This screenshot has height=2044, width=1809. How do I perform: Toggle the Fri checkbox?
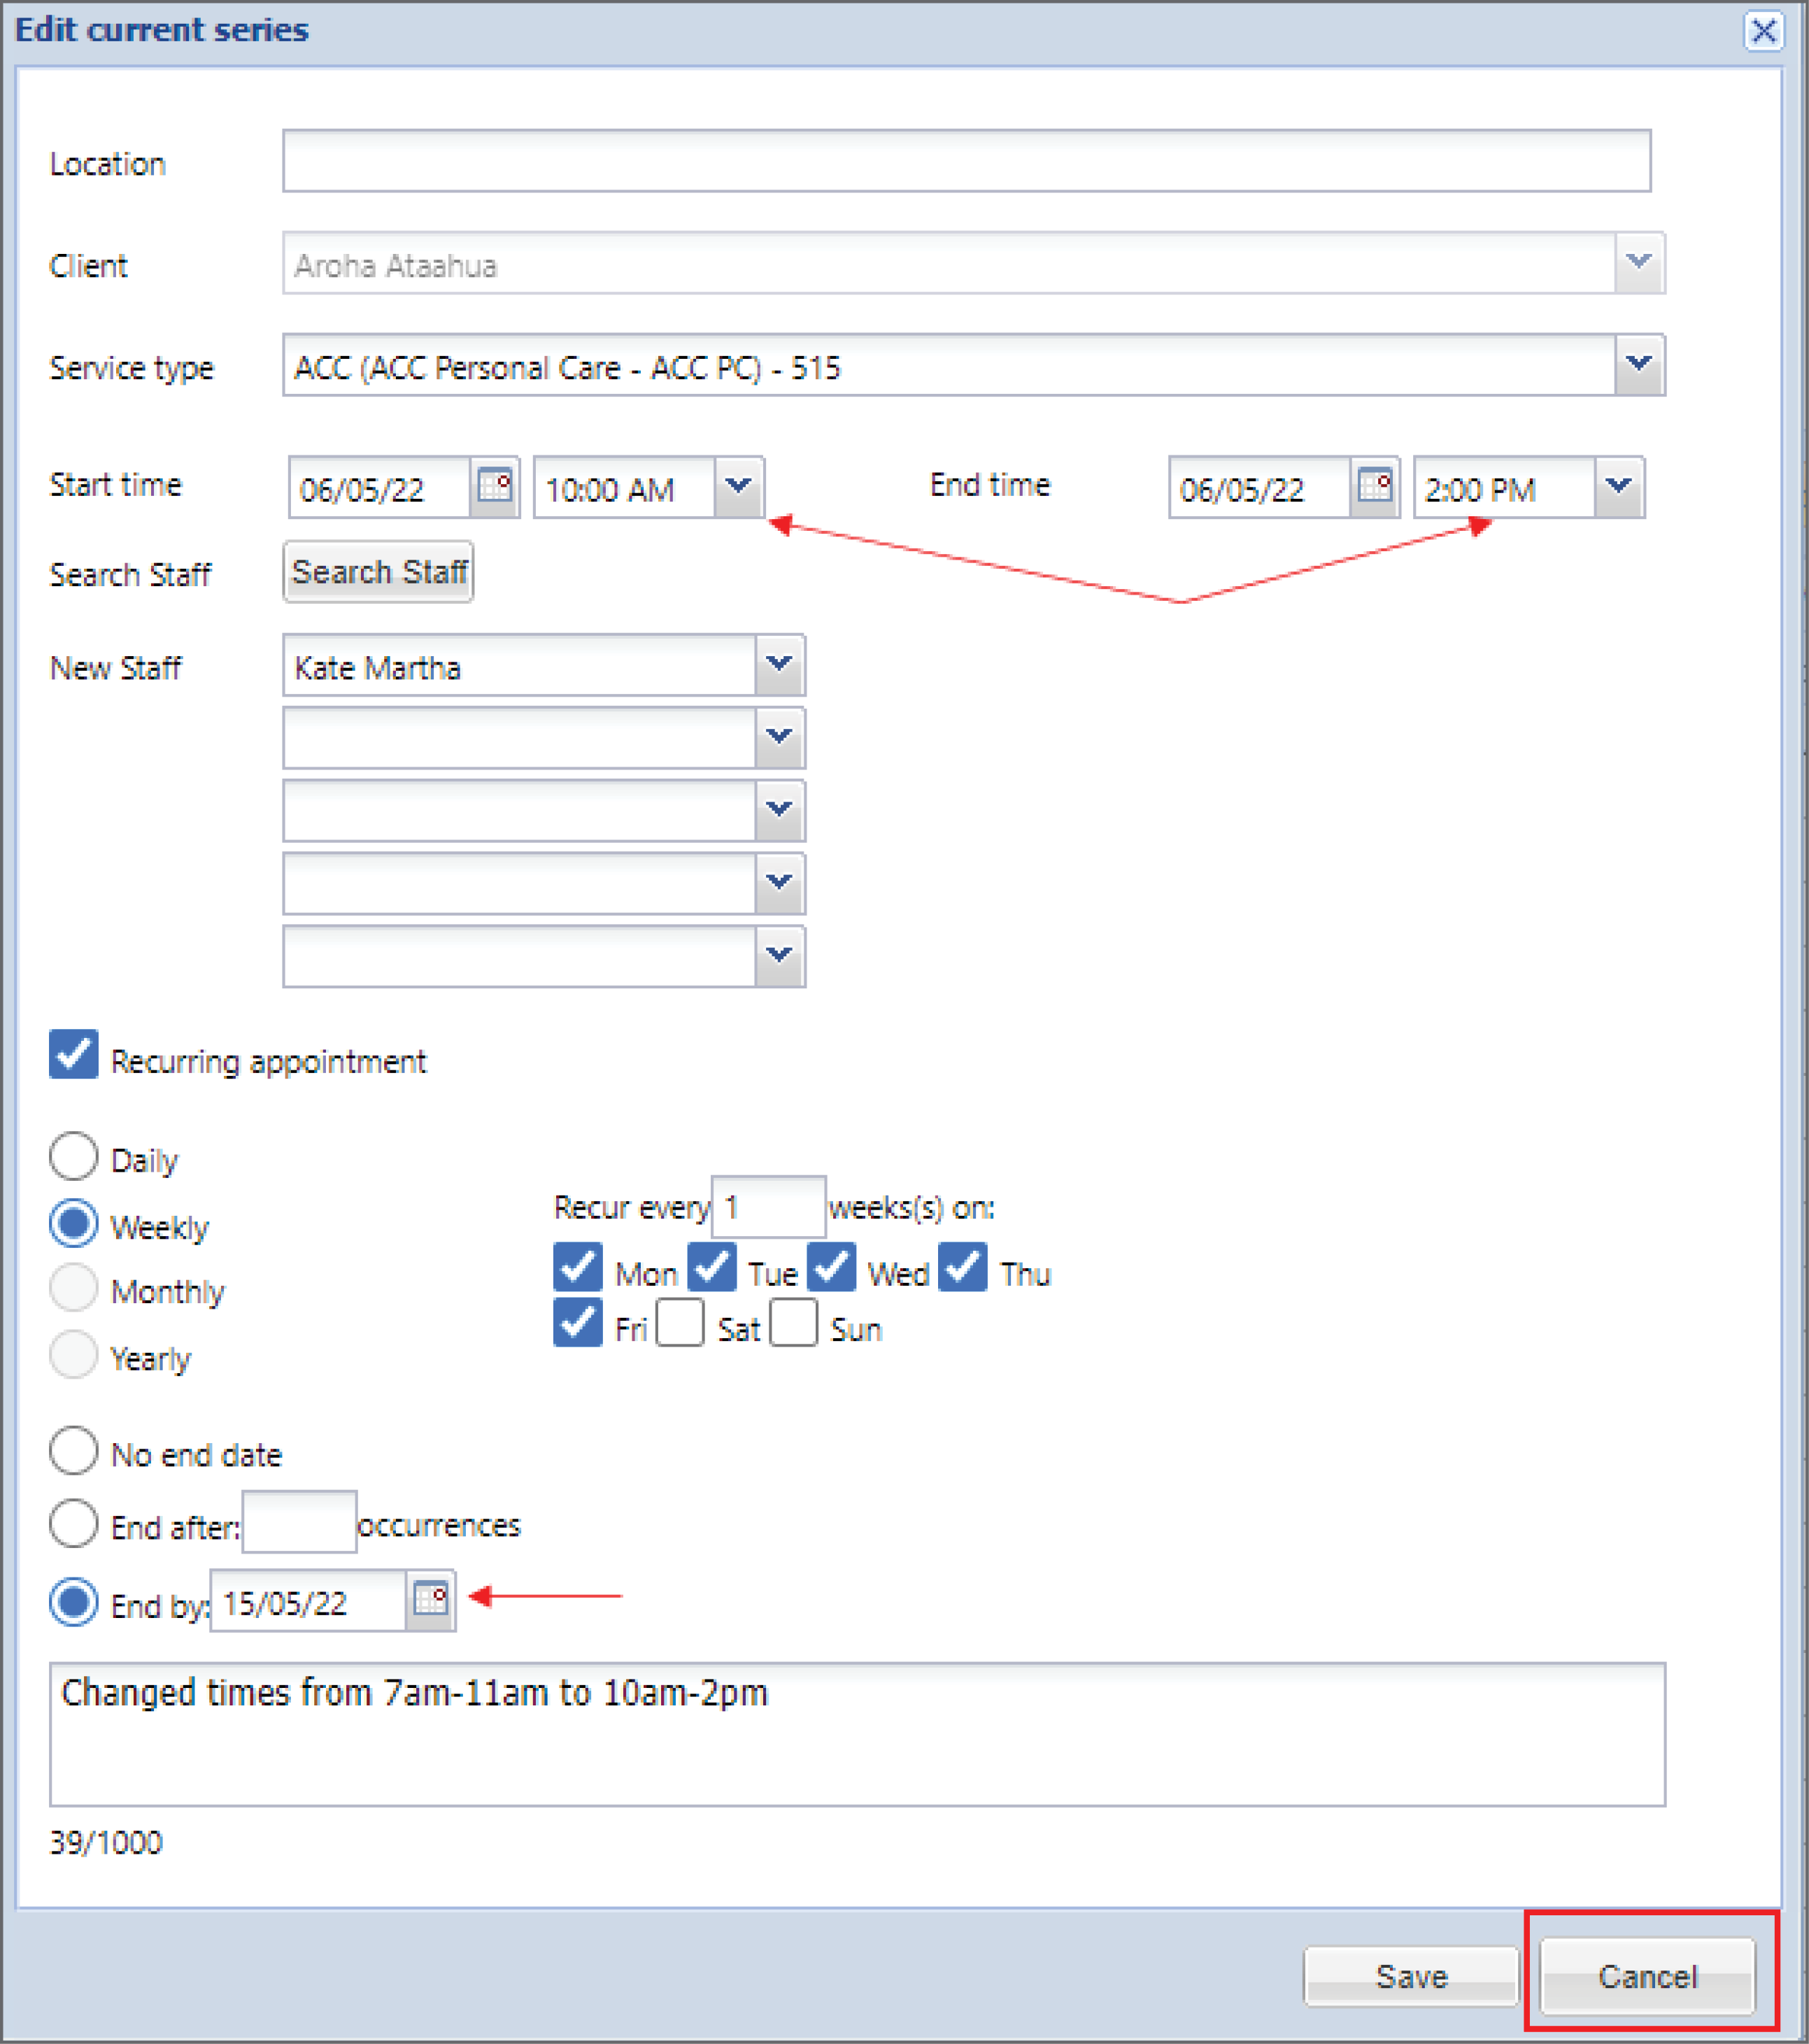tap(578, 1323)
